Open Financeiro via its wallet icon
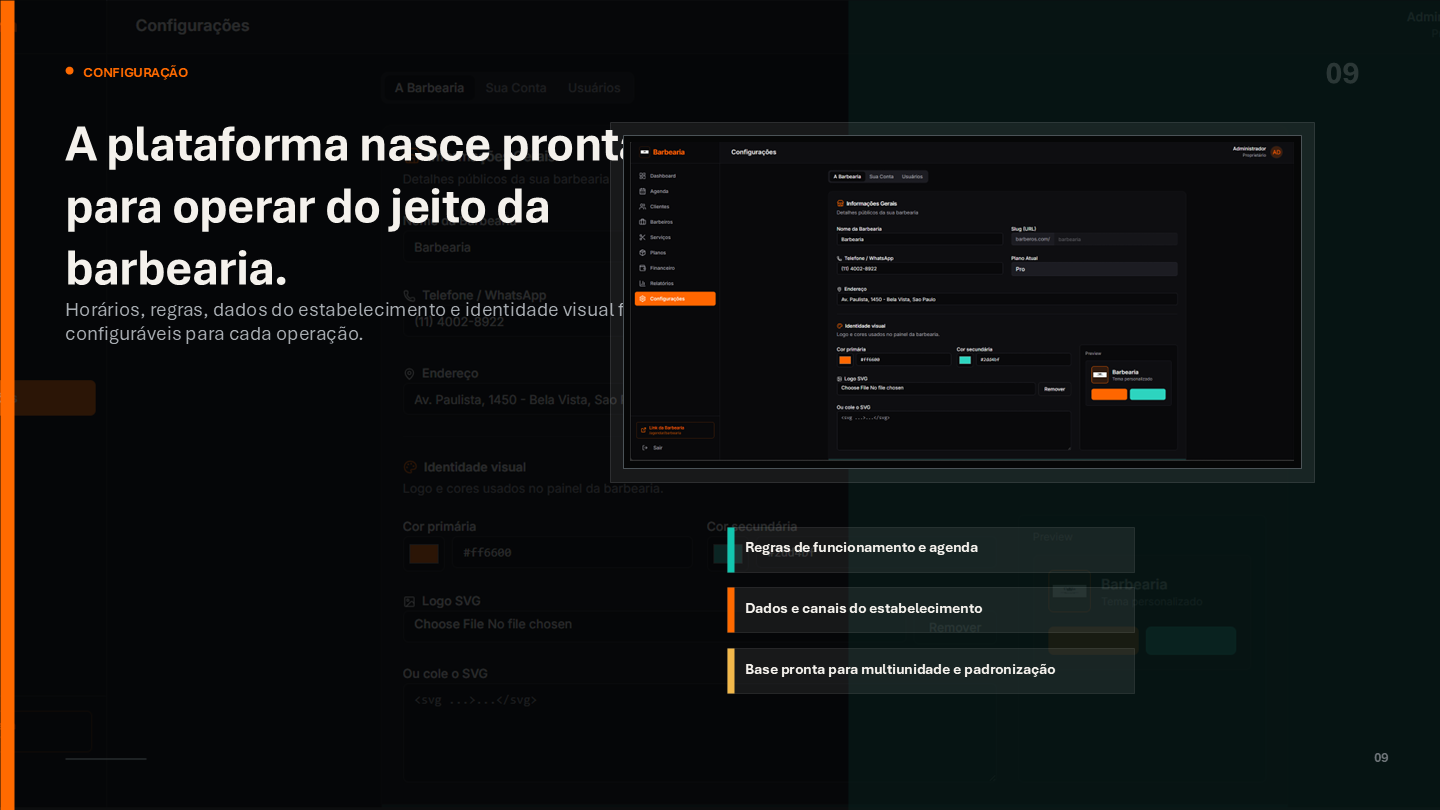Screen dimensions: 1440x810 point(642,268)
